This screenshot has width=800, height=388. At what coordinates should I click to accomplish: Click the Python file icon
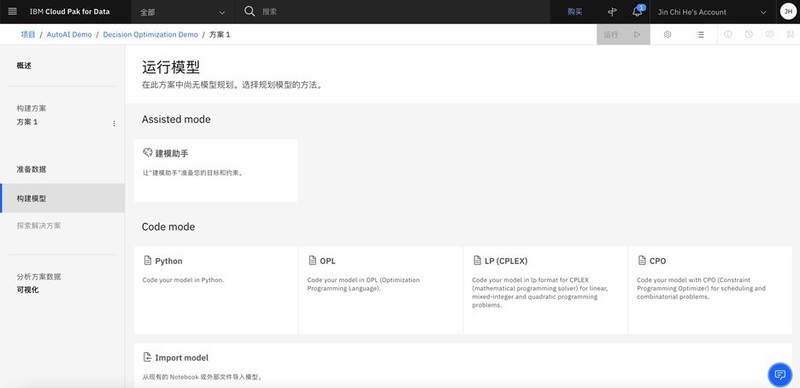(147, 260)
